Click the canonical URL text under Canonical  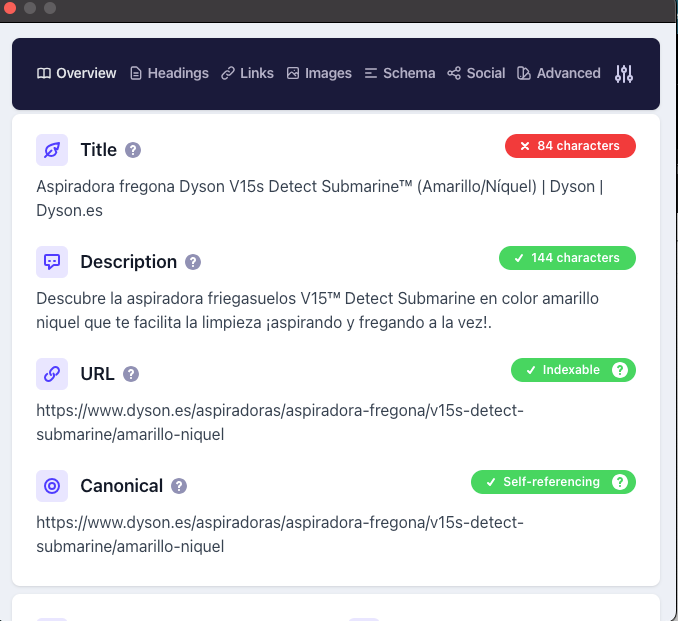click(x=280, y=534)
